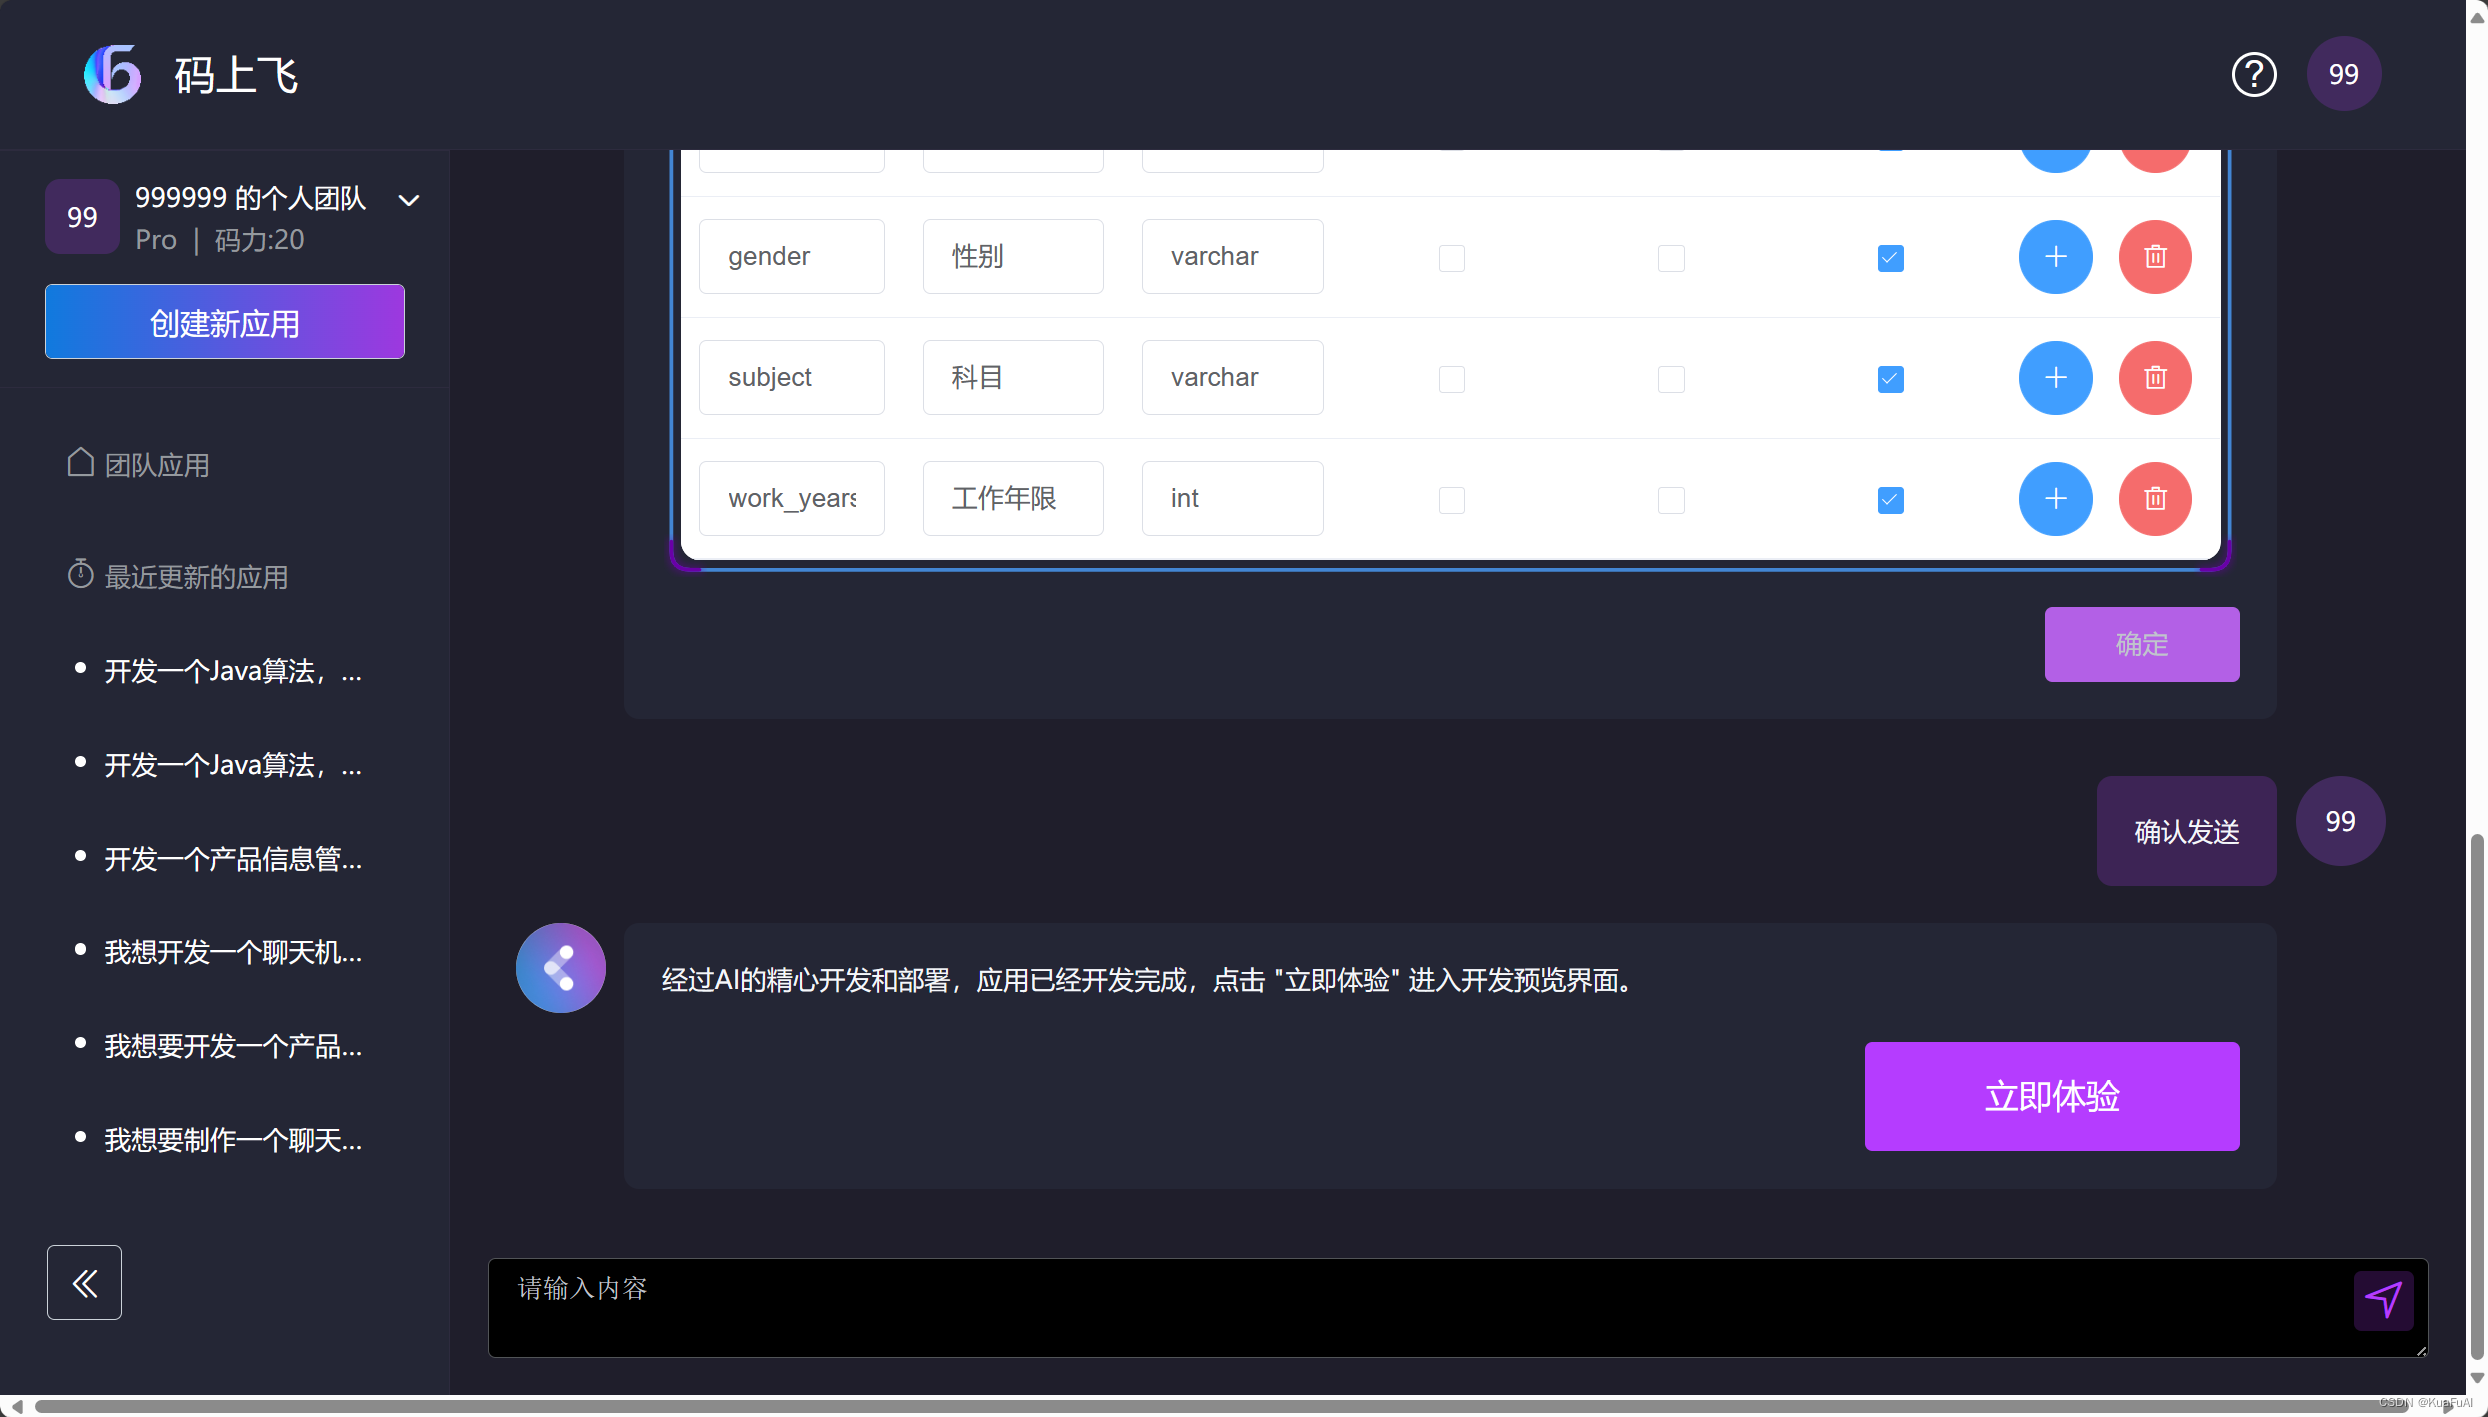Click the 码上飞 logo icon
Viewport: 2488px width, 1417px height.
(x=113, y=75)
